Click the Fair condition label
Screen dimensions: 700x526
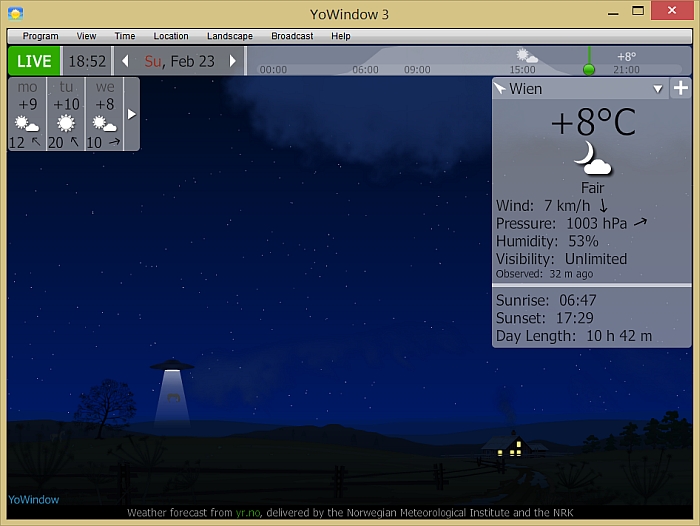[592, 188]
